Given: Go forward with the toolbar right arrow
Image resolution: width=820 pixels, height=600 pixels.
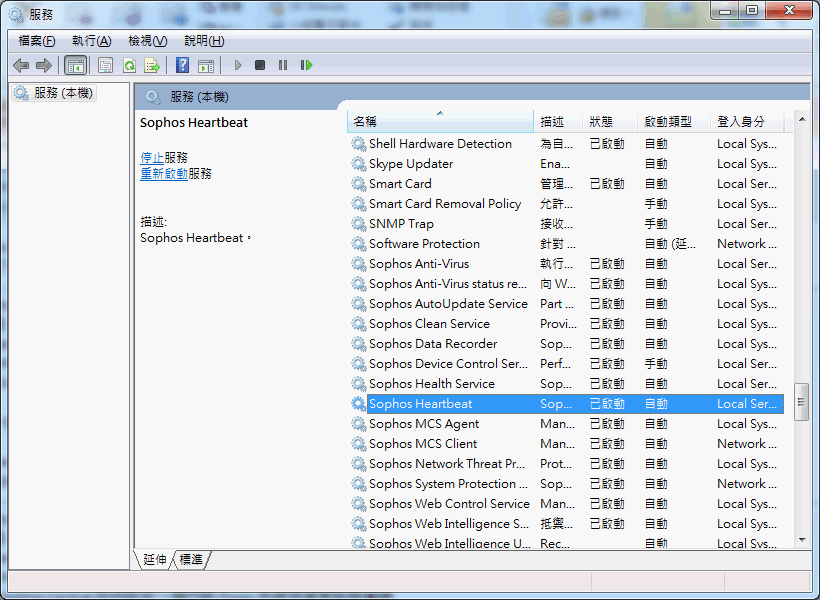Looking at the screenshot, I should 44,65.
